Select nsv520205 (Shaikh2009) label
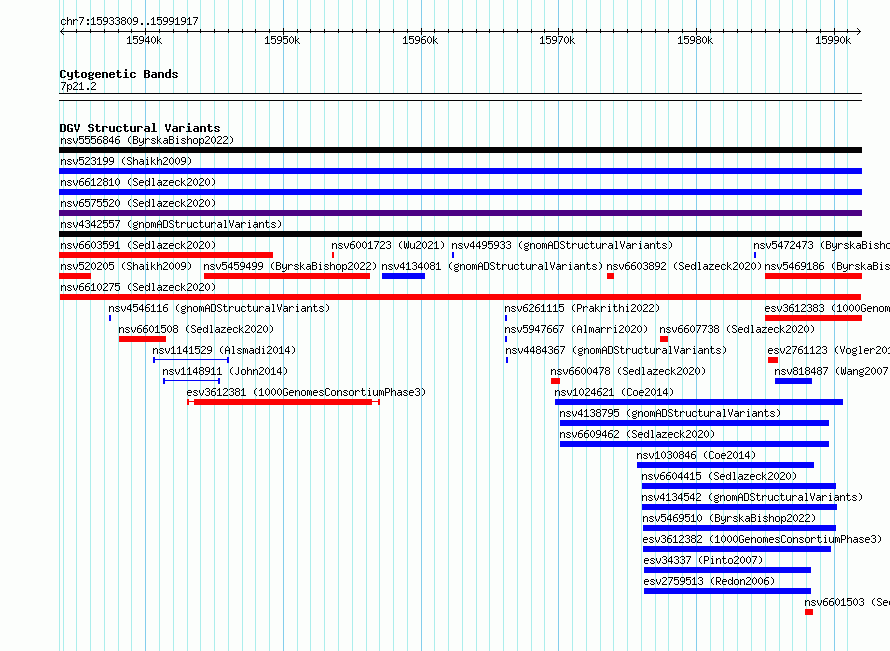Image resolution: width=890 pixels, height=651 pixels. 126,266
